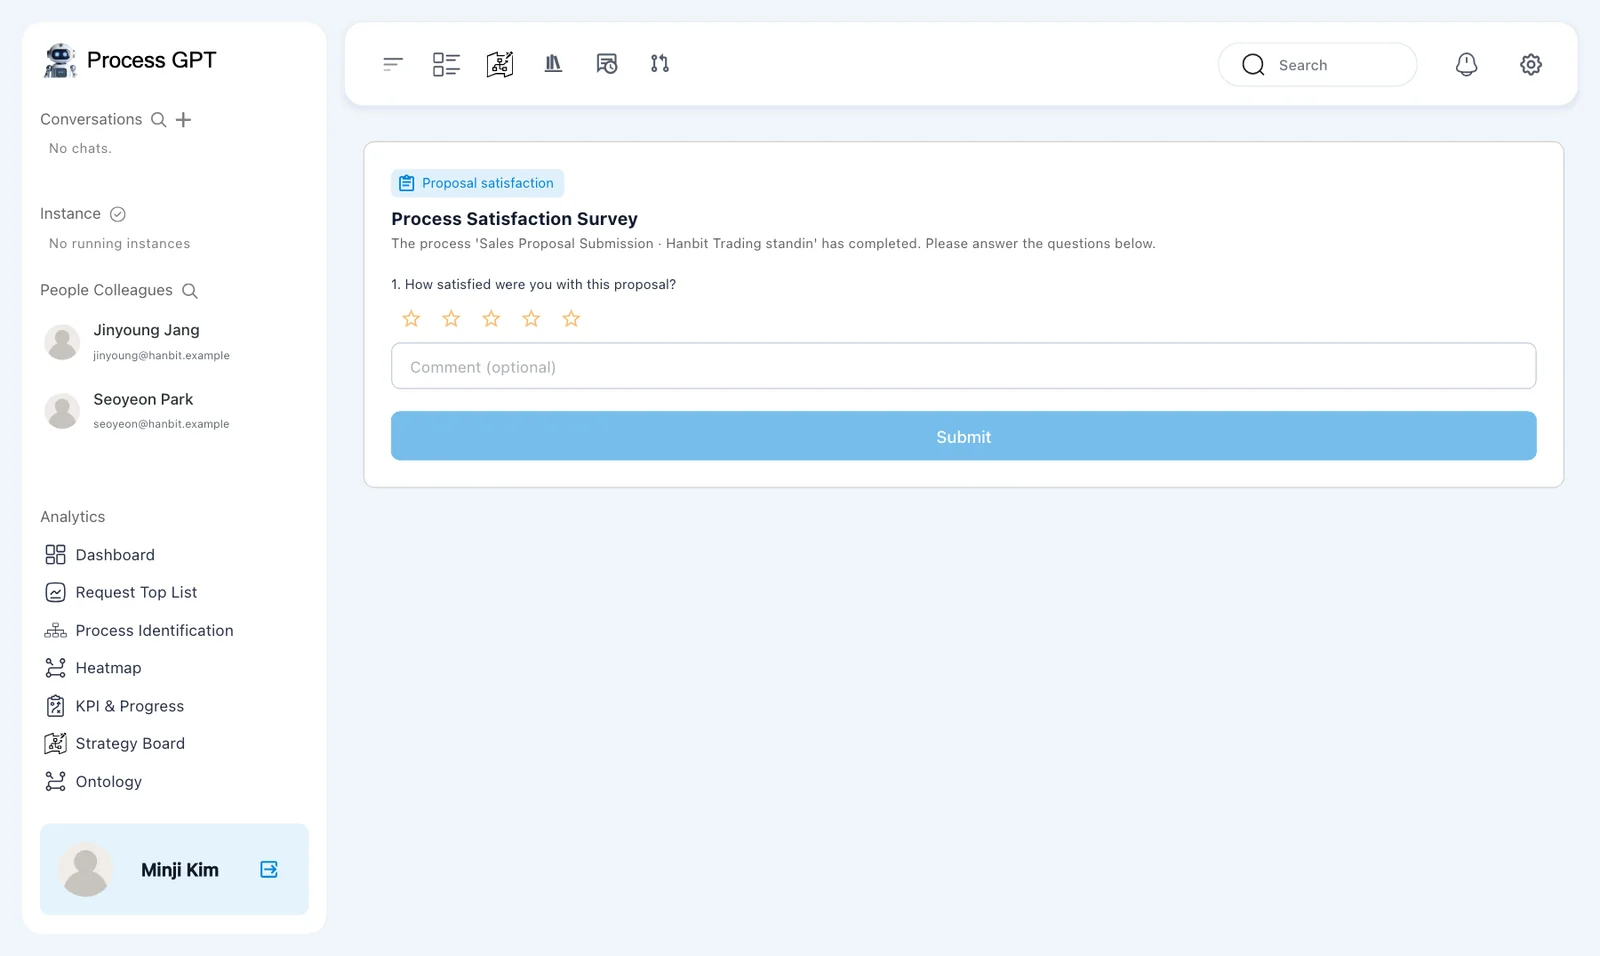Click the Conversations section label

point(91,119)
